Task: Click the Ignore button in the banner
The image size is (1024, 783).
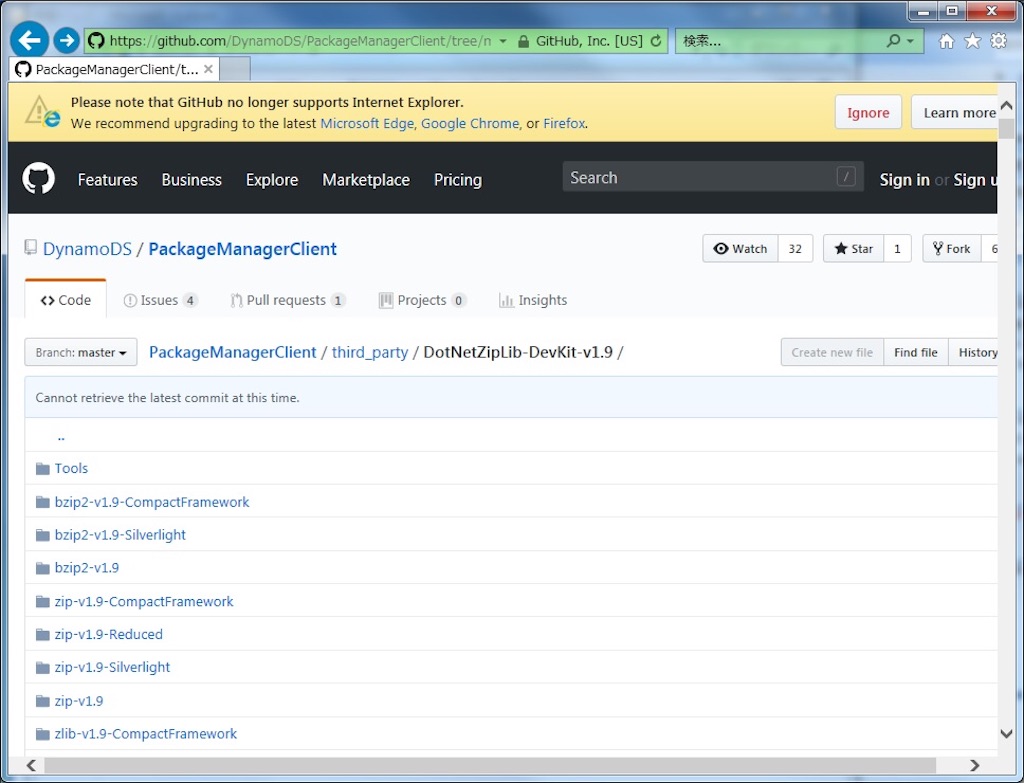Action: (x=868, y=112)
